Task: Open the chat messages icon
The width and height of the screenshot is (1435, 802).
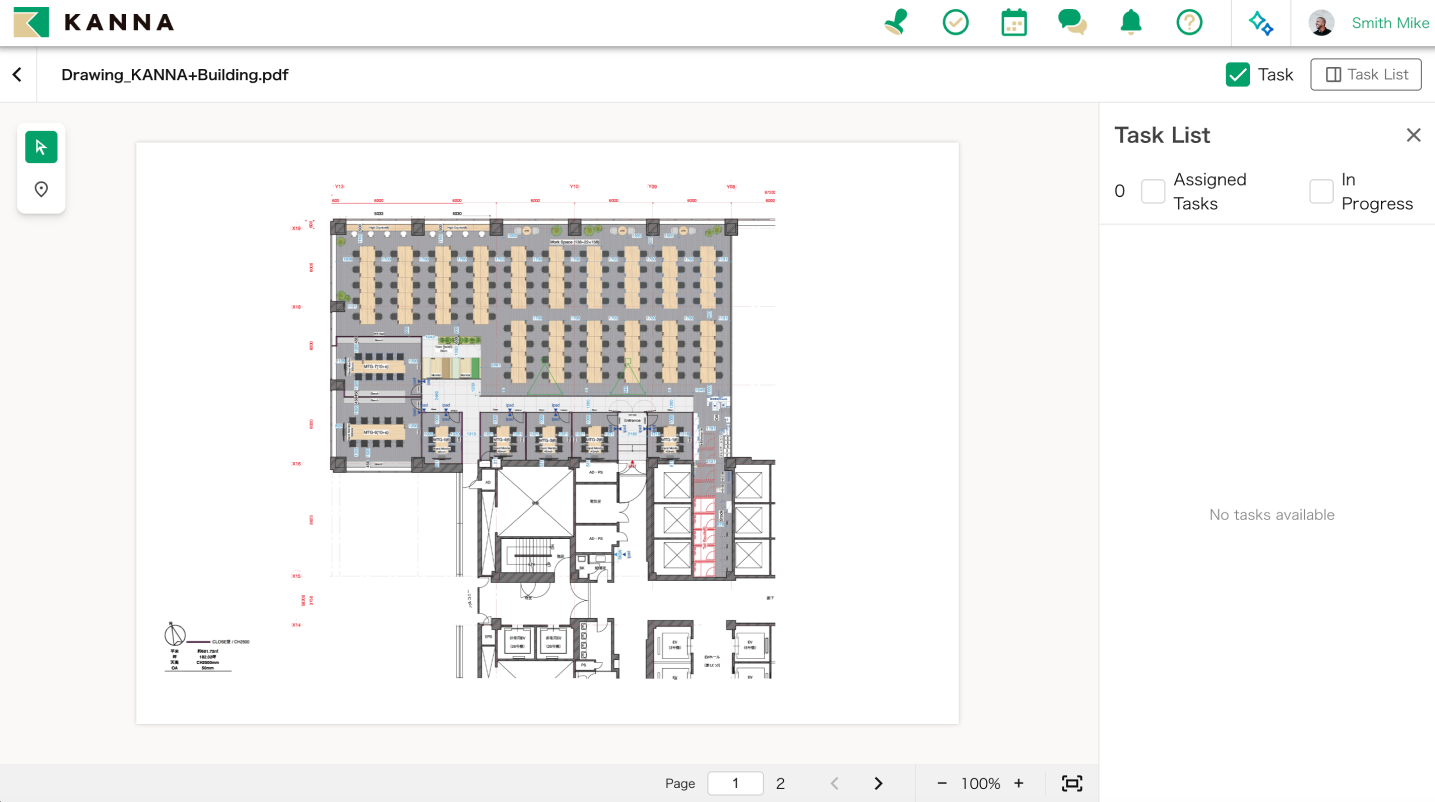Action: click(1072, 22)
